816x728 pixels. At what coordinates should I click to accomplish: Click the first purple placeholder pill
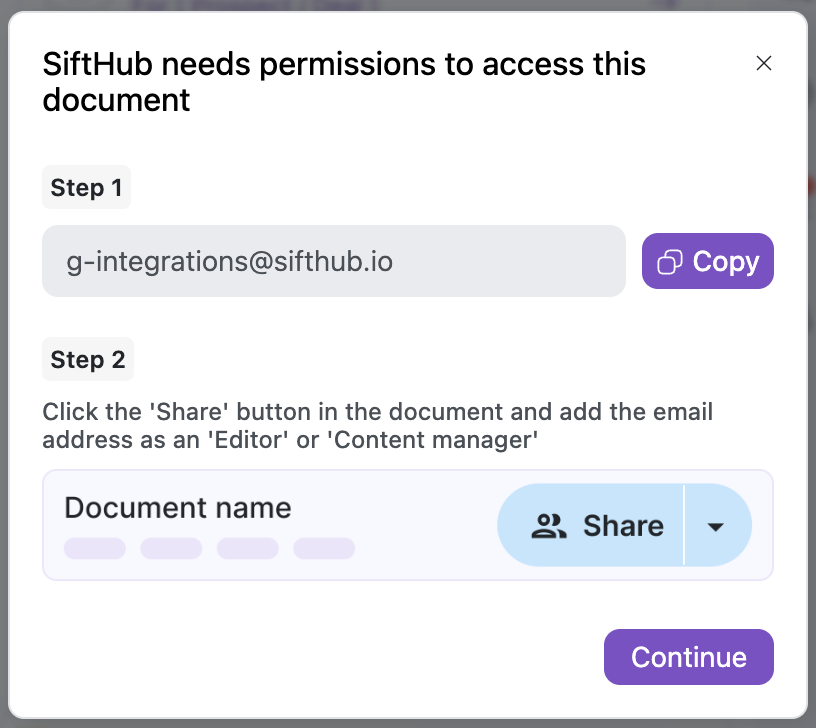coord(95,548)
